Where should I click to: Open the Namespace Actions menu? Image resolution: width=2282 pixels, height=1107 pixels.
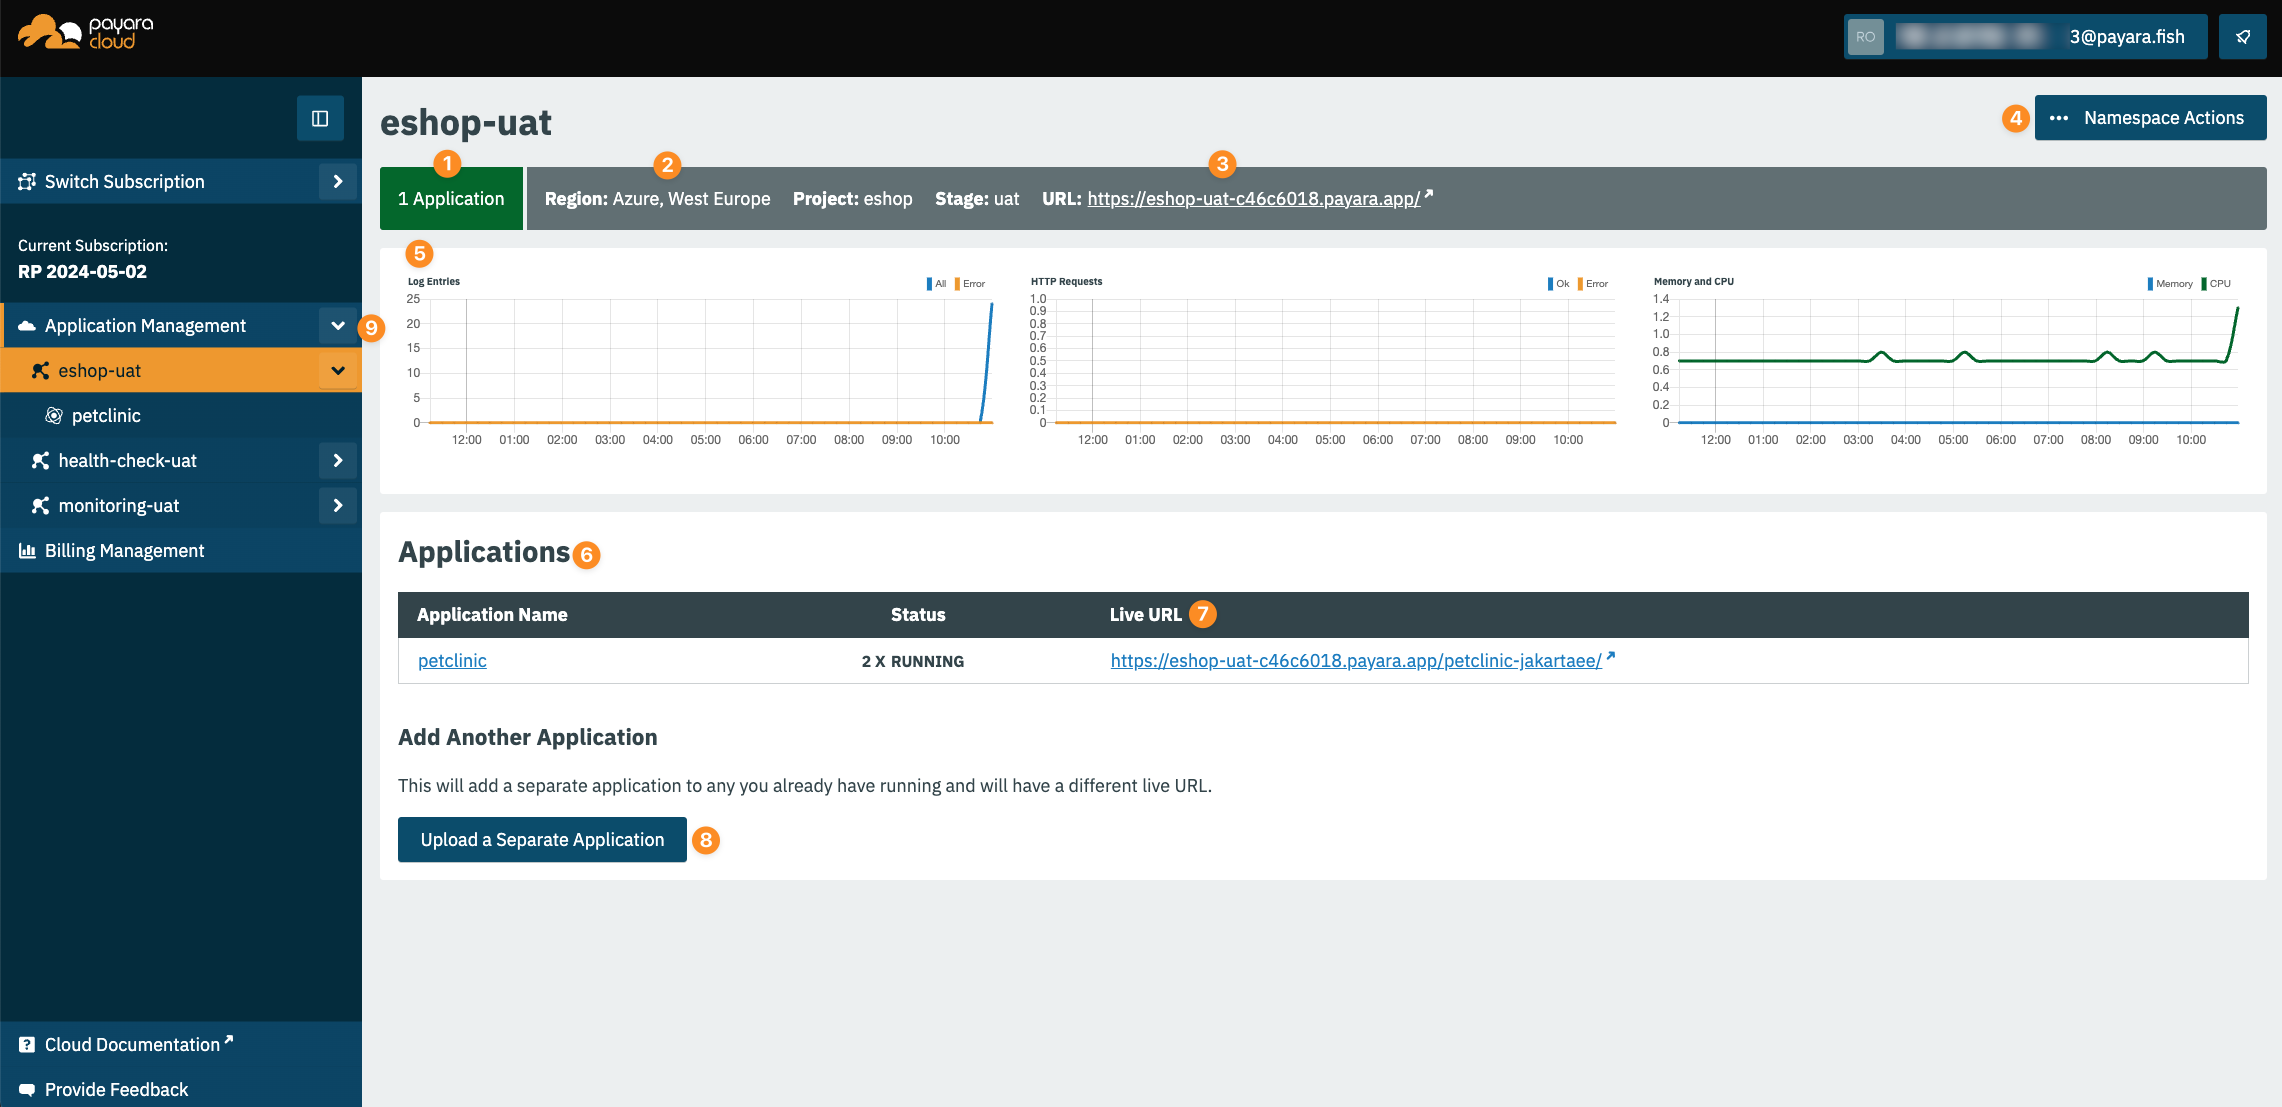pyautogui.click(x=2150, y=118)
